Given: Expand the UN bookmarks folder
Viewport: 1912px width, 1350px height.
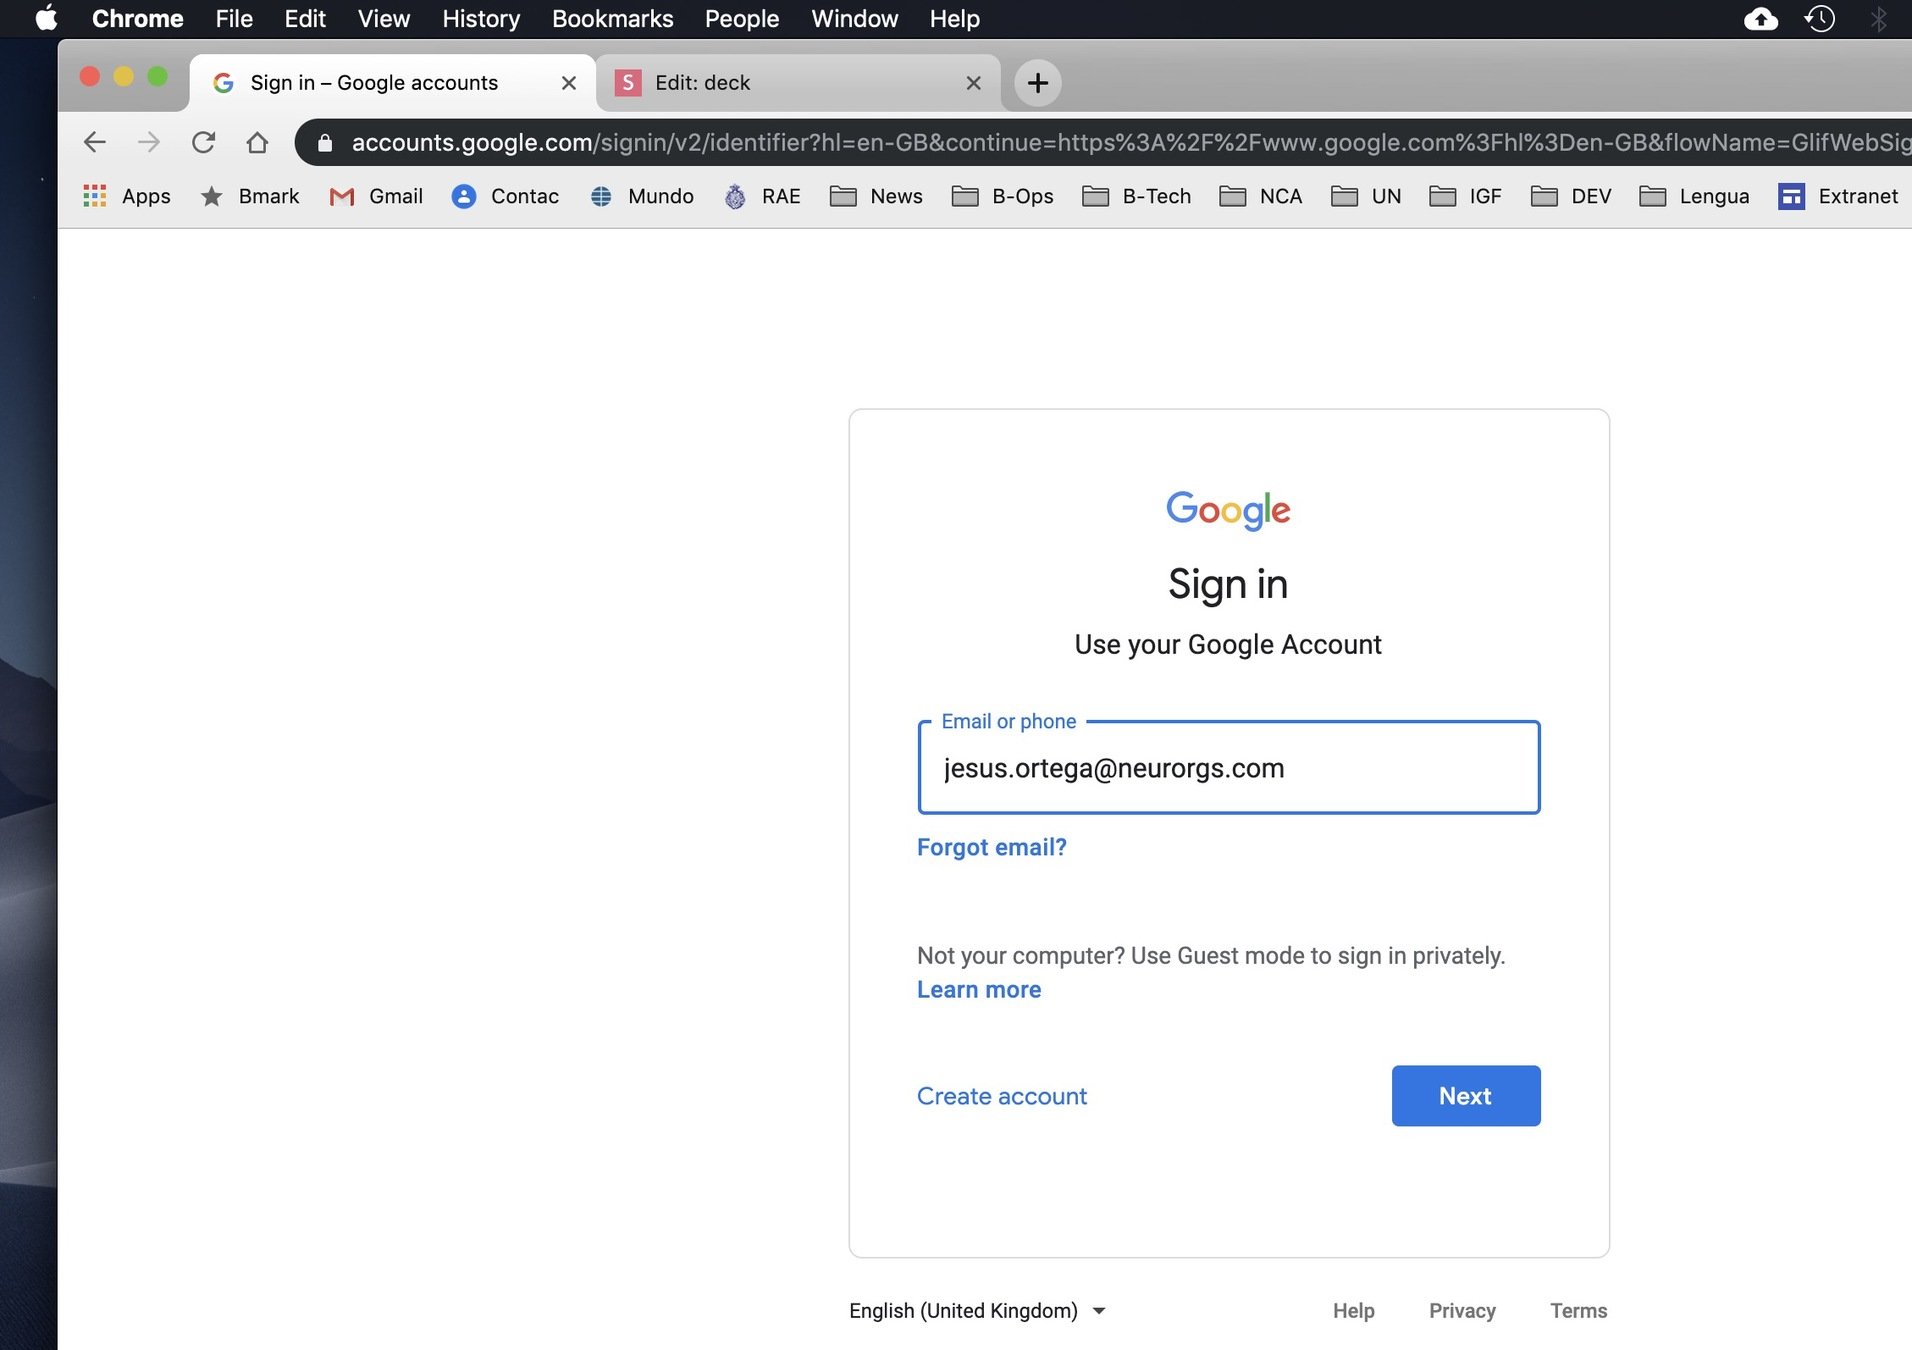Looking at the screenshot, I should click(1366, 196).
